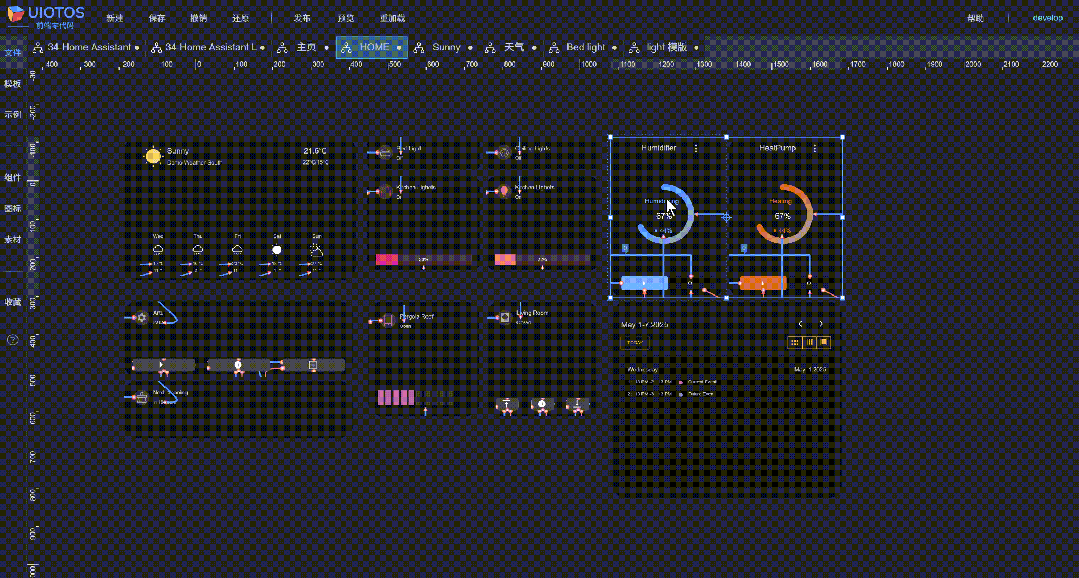Viewport: 1079px width, 578px height.
Task: Switch to the 34 Home Assistant tab
Action: [86, 47]
